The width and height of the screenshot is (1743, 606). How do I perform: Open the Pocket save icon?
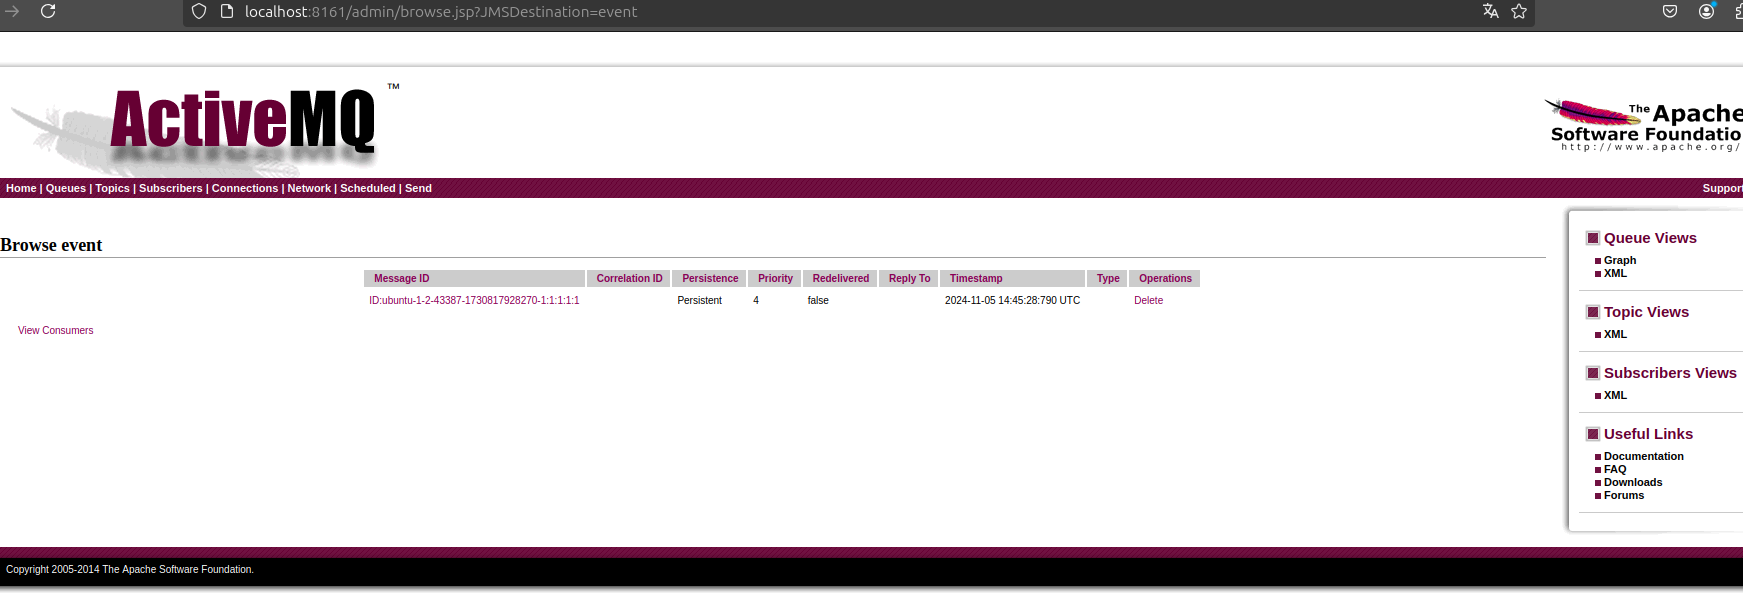pos(1670,11)
